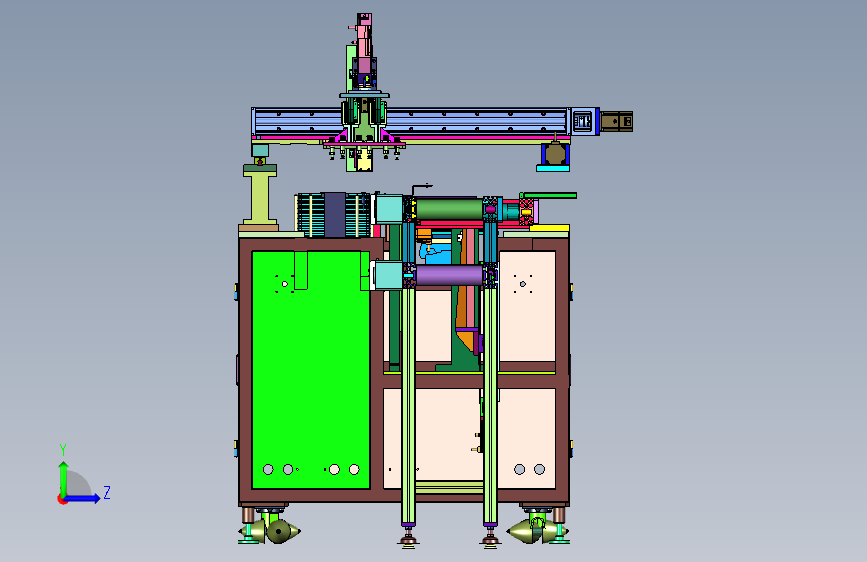
Task: Select the right tall light-green support leg
Action: [490, 405]
